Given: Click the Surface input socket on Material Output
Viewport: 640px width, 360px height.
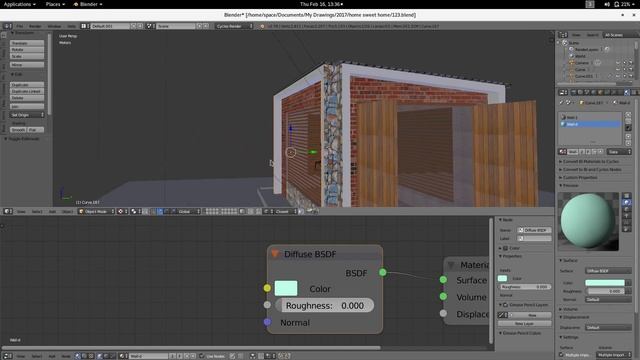Looking at the screenshot, I should 443,280.
